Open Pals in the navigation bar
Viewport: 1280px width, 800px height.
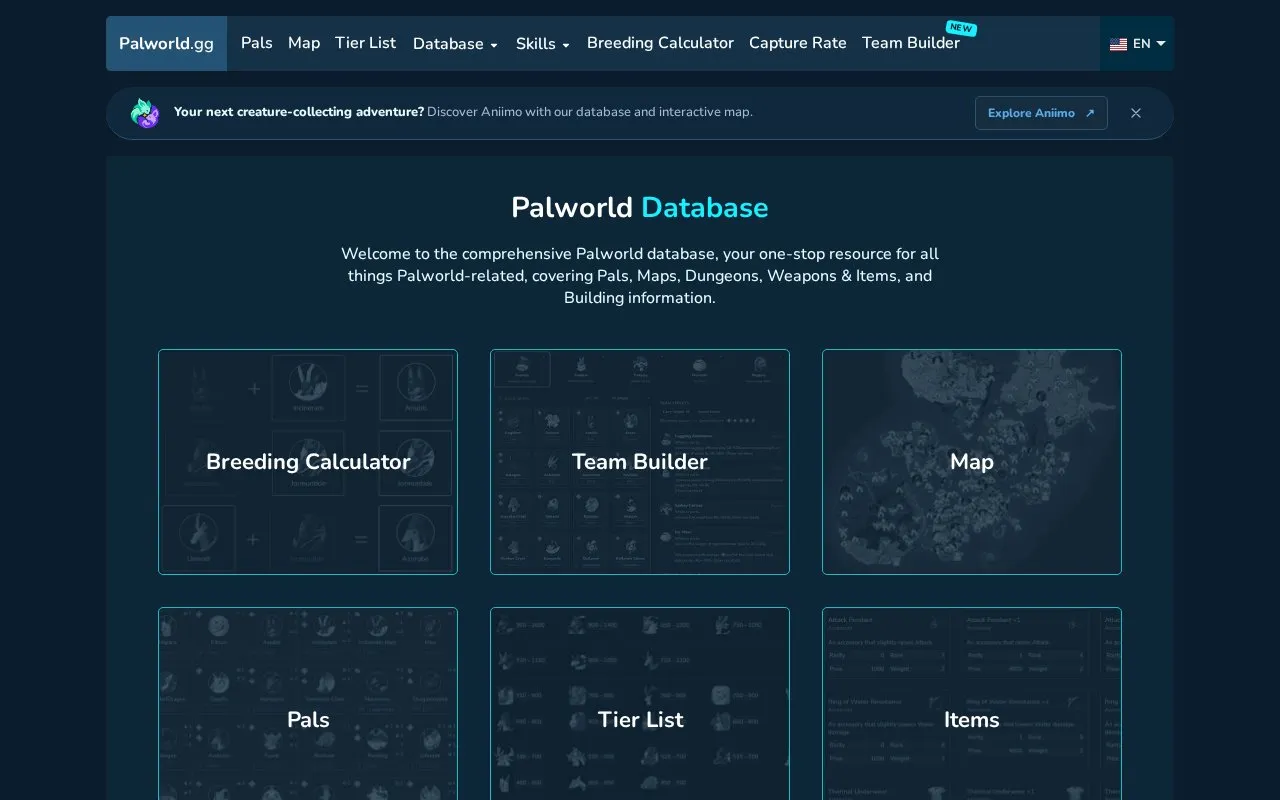[257, 43]
